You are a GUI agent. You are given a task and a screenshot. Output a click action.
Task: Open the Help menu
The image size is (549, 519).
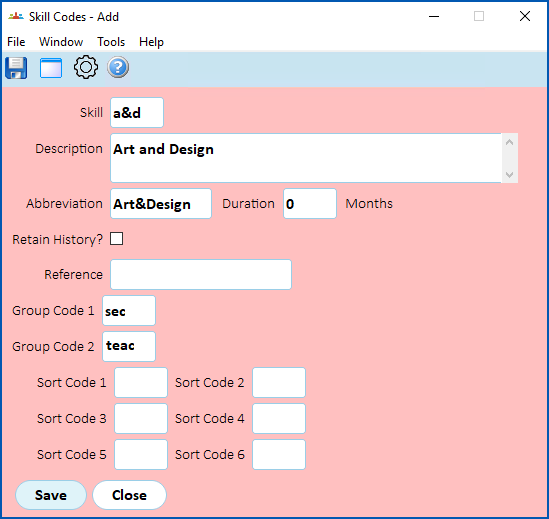[151, 42]
